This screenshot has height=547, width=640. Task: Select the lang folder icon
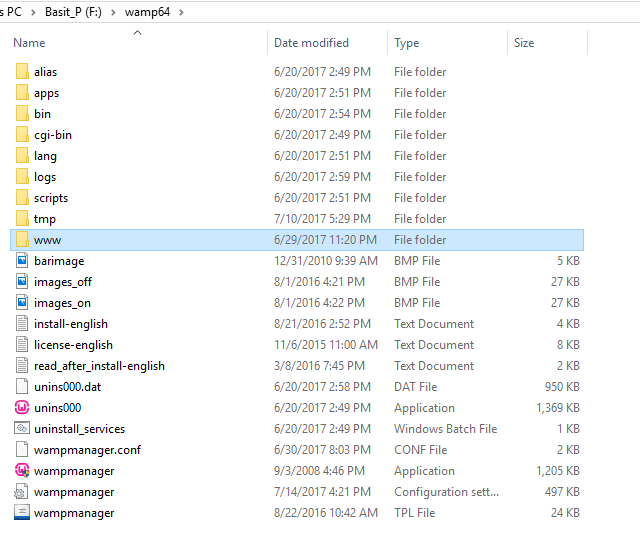[x=22, y=156]
